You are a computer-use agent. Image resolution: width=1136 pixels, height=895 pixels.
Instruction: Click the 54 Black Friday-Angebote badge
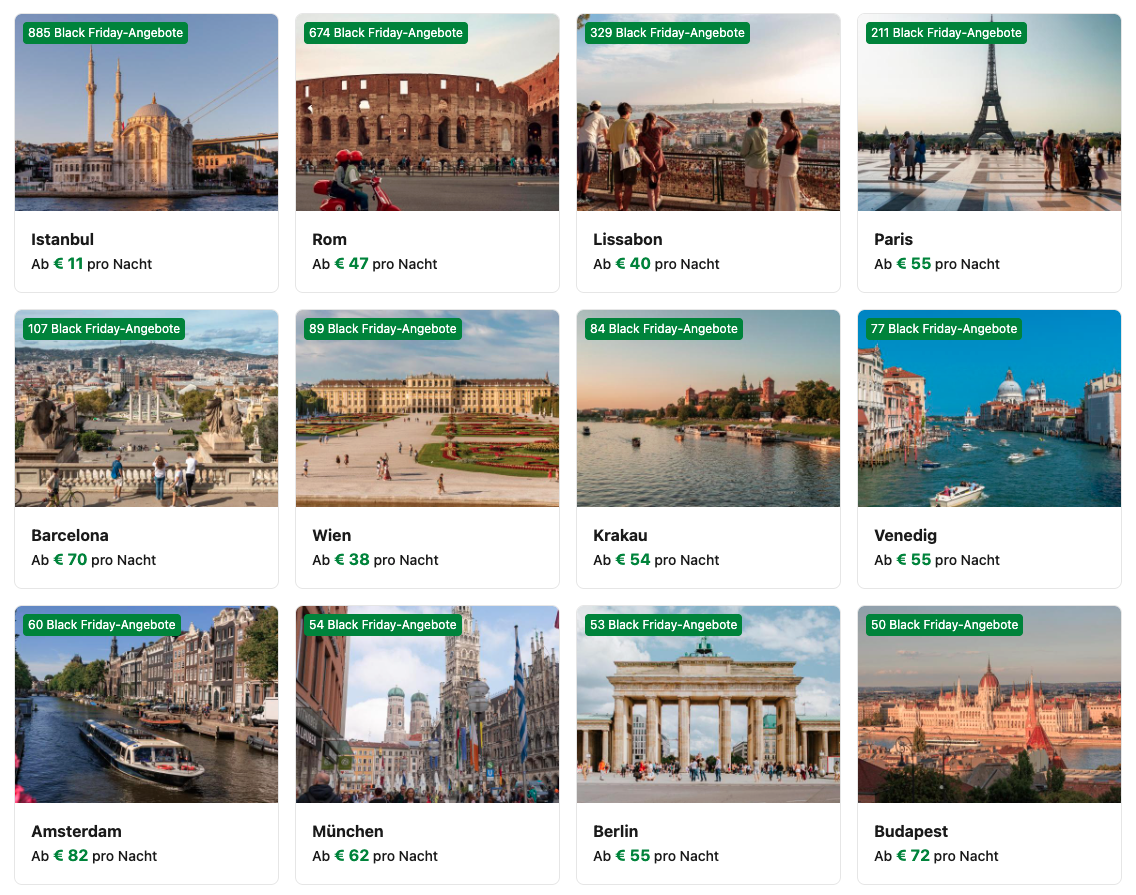pyautogui.click(x=383, y=625)
